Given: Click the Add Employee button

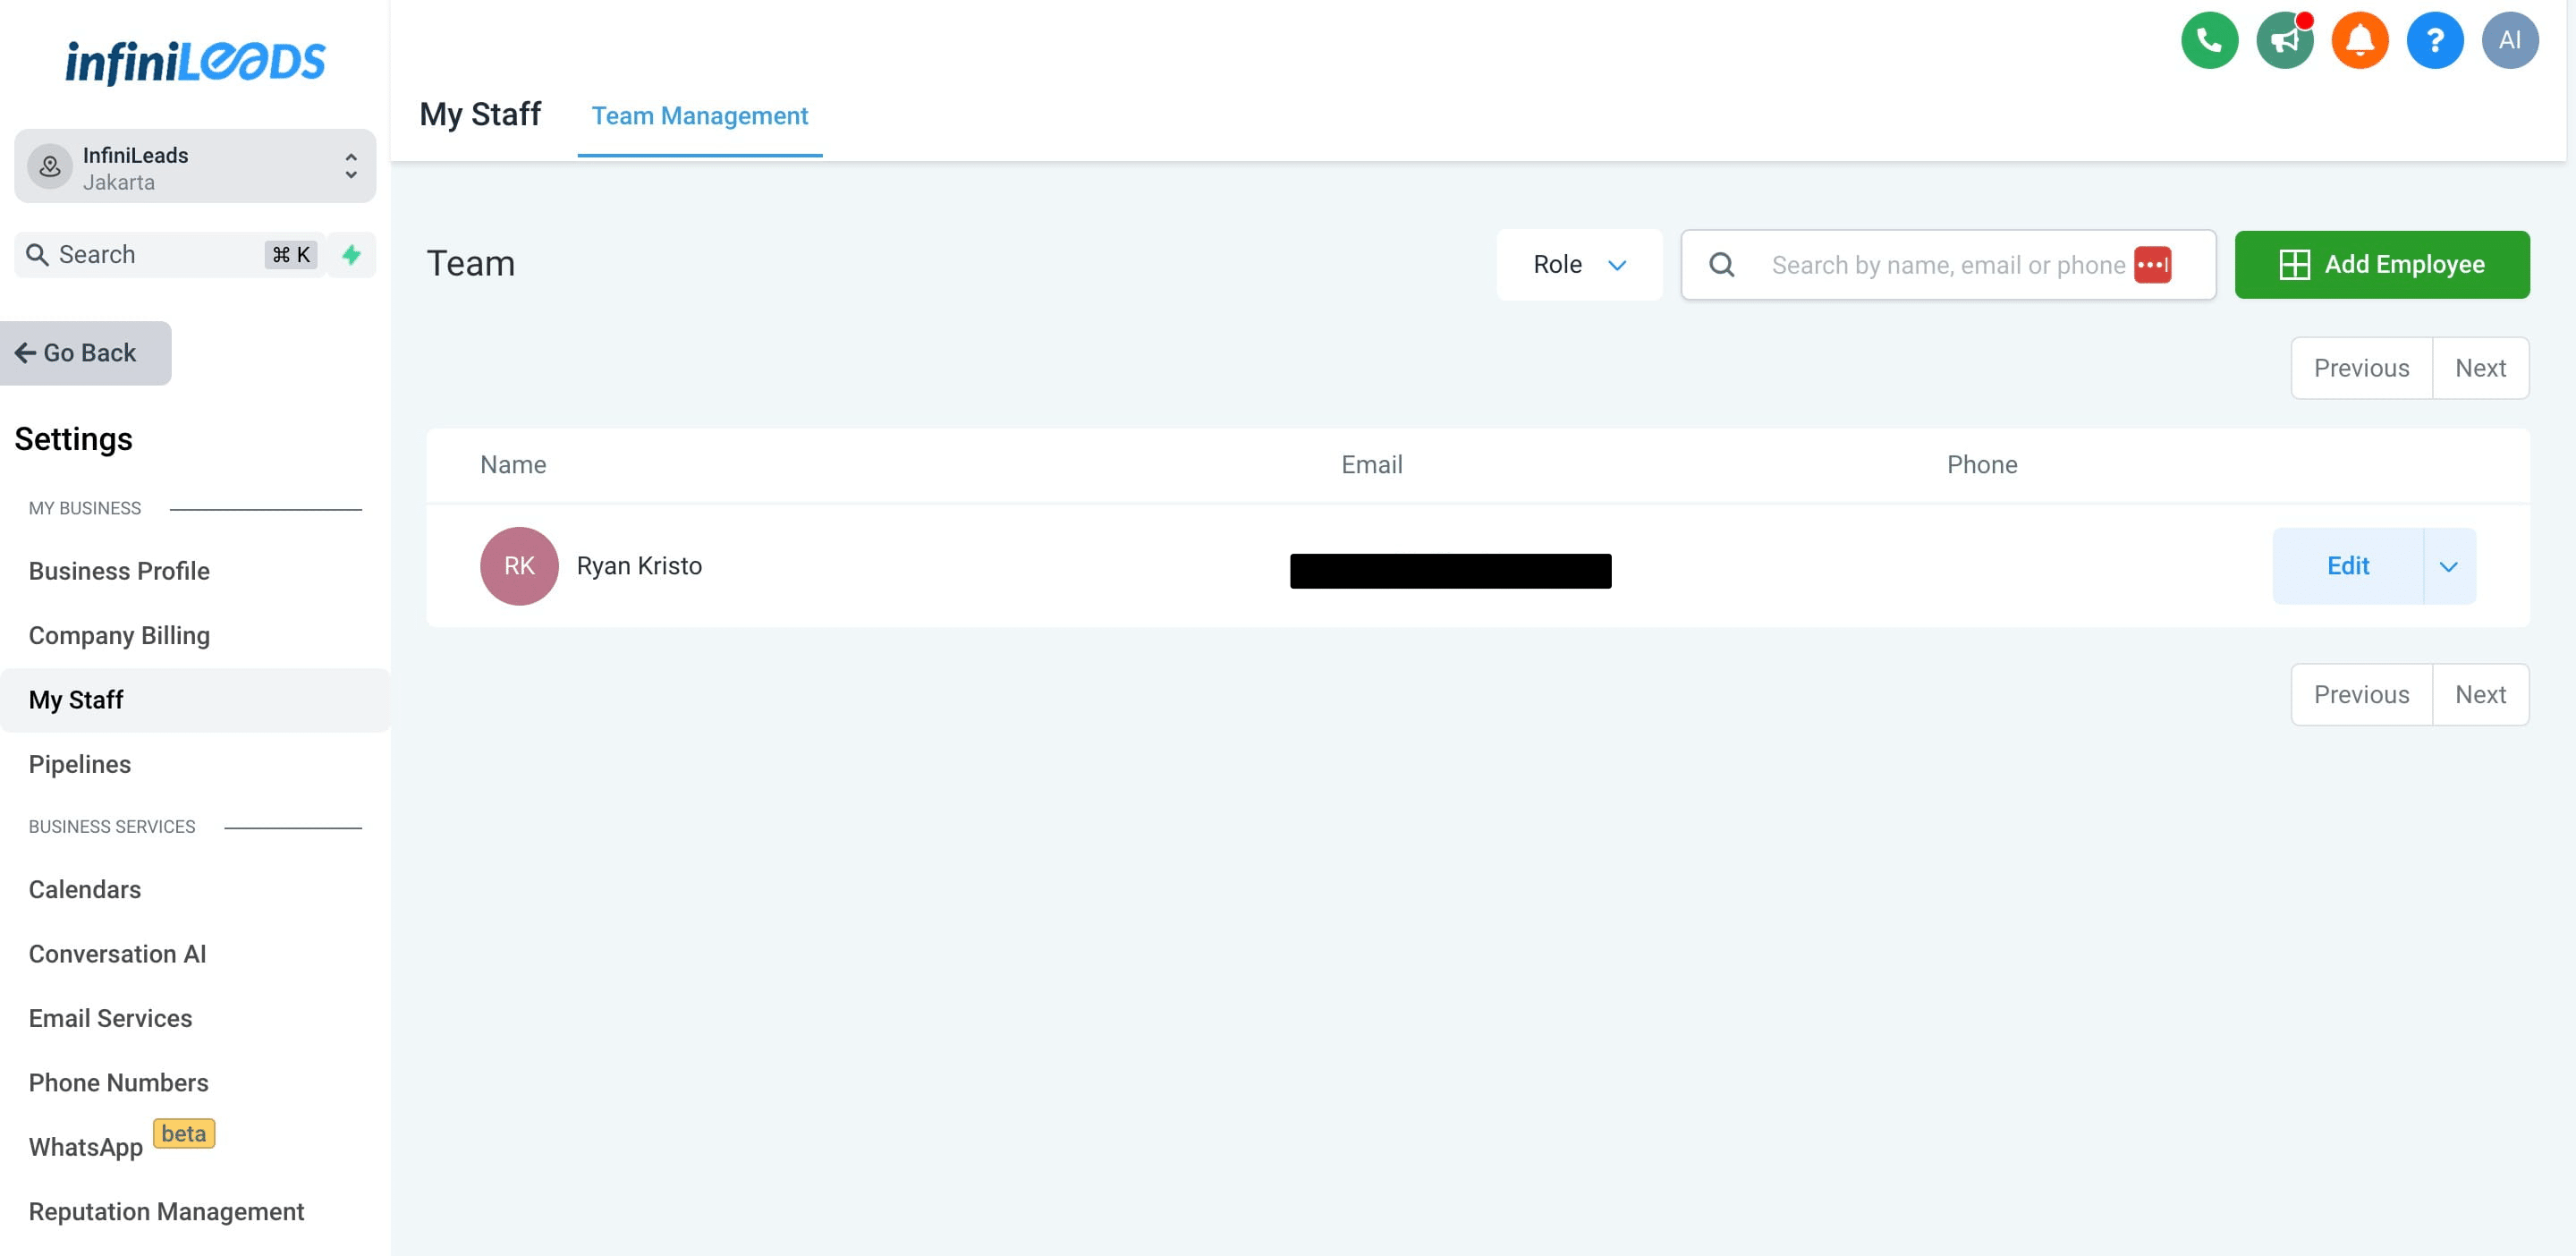Looking at the screenshot, I should 2381,265.
